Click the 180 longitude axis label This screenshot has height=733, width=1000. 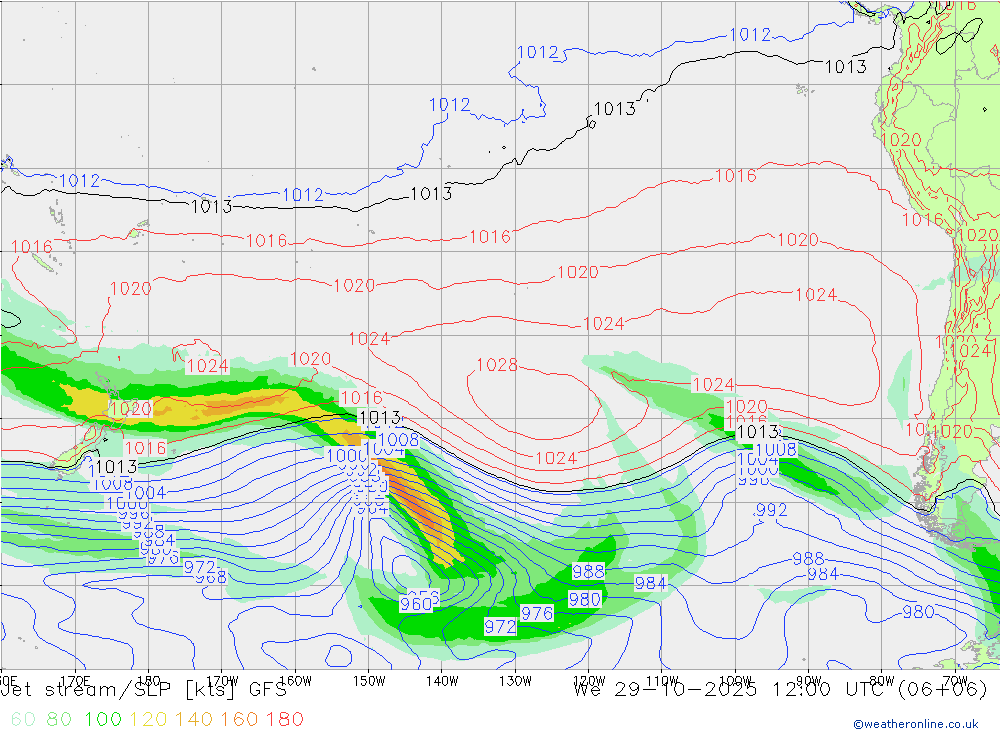pyautogui.click(x=149, y=681)
